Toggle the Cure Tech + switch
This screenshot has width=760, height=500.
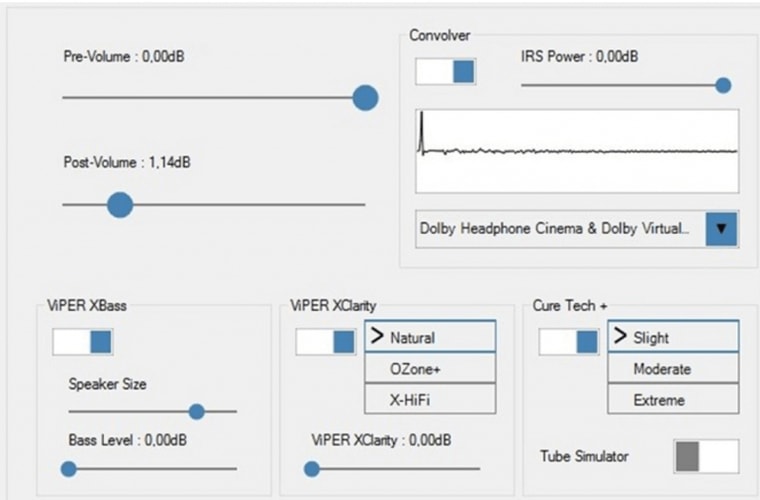(569, 342)
